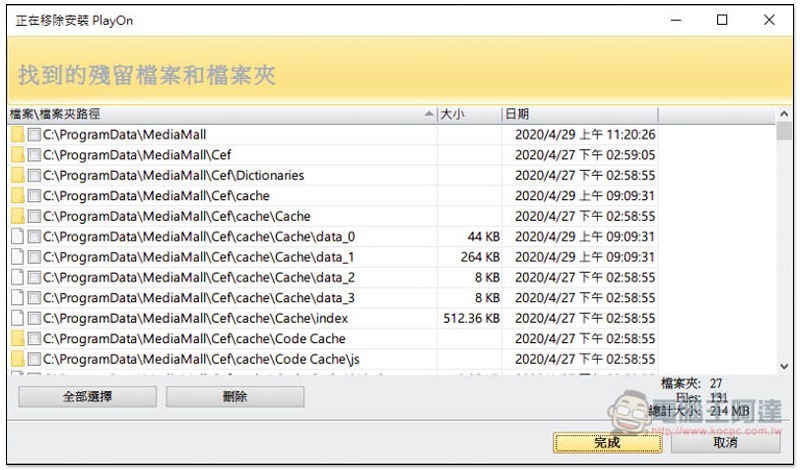Click file icon of data_3 row

pos(17,298)
